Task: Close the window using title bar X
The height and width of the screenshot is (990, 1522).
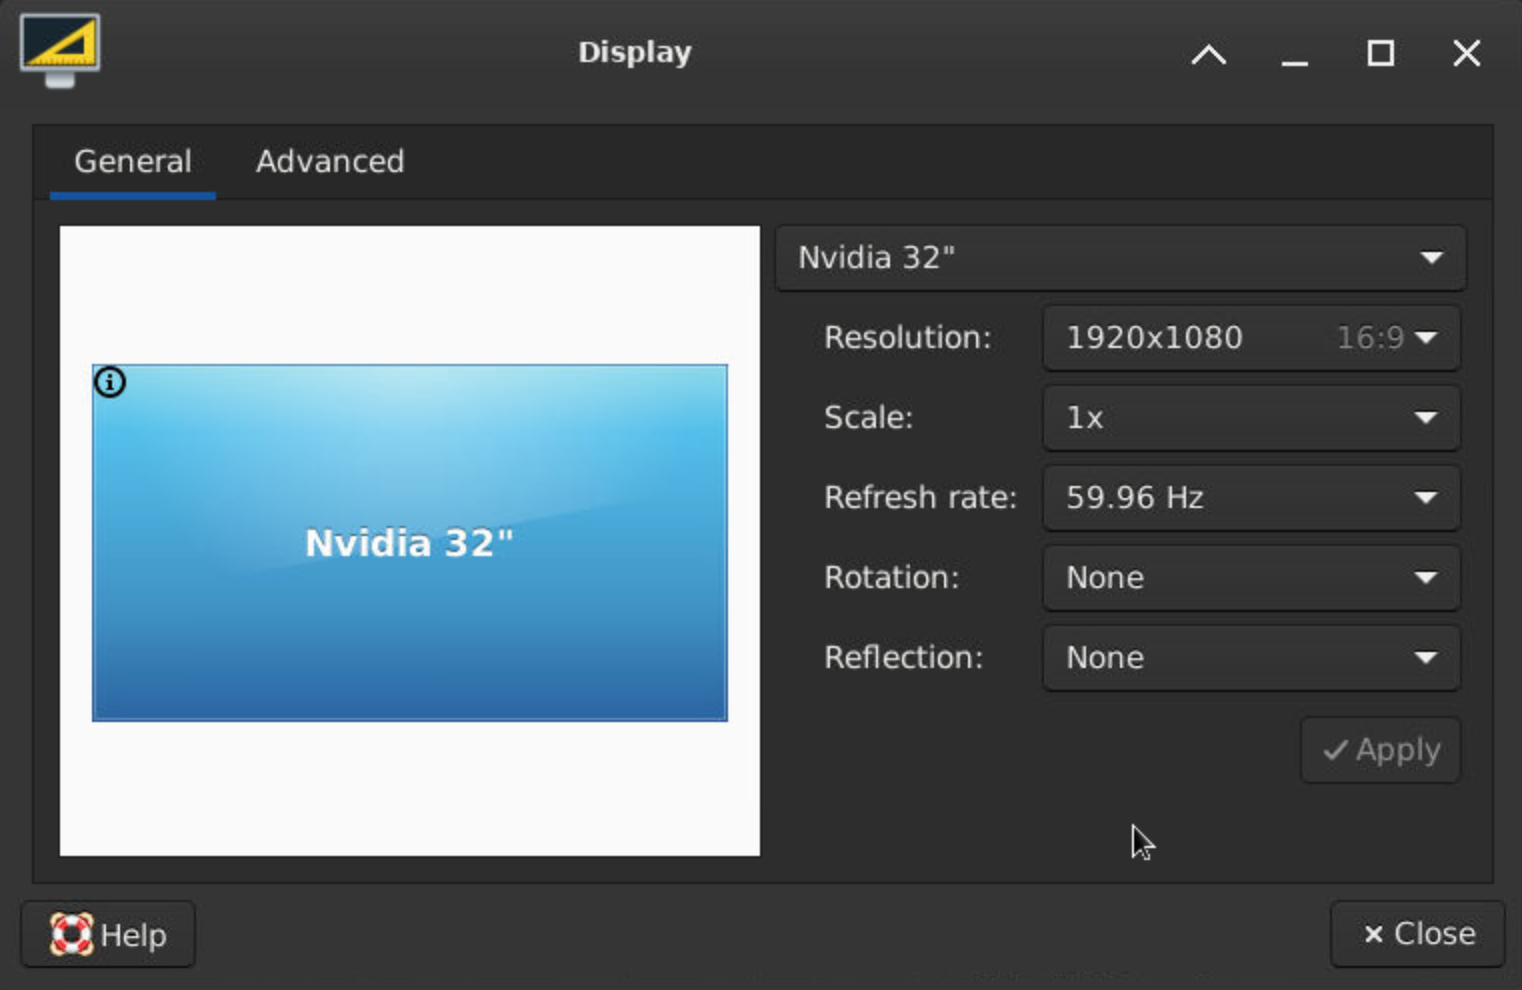Action: [x=1467, y=54]
